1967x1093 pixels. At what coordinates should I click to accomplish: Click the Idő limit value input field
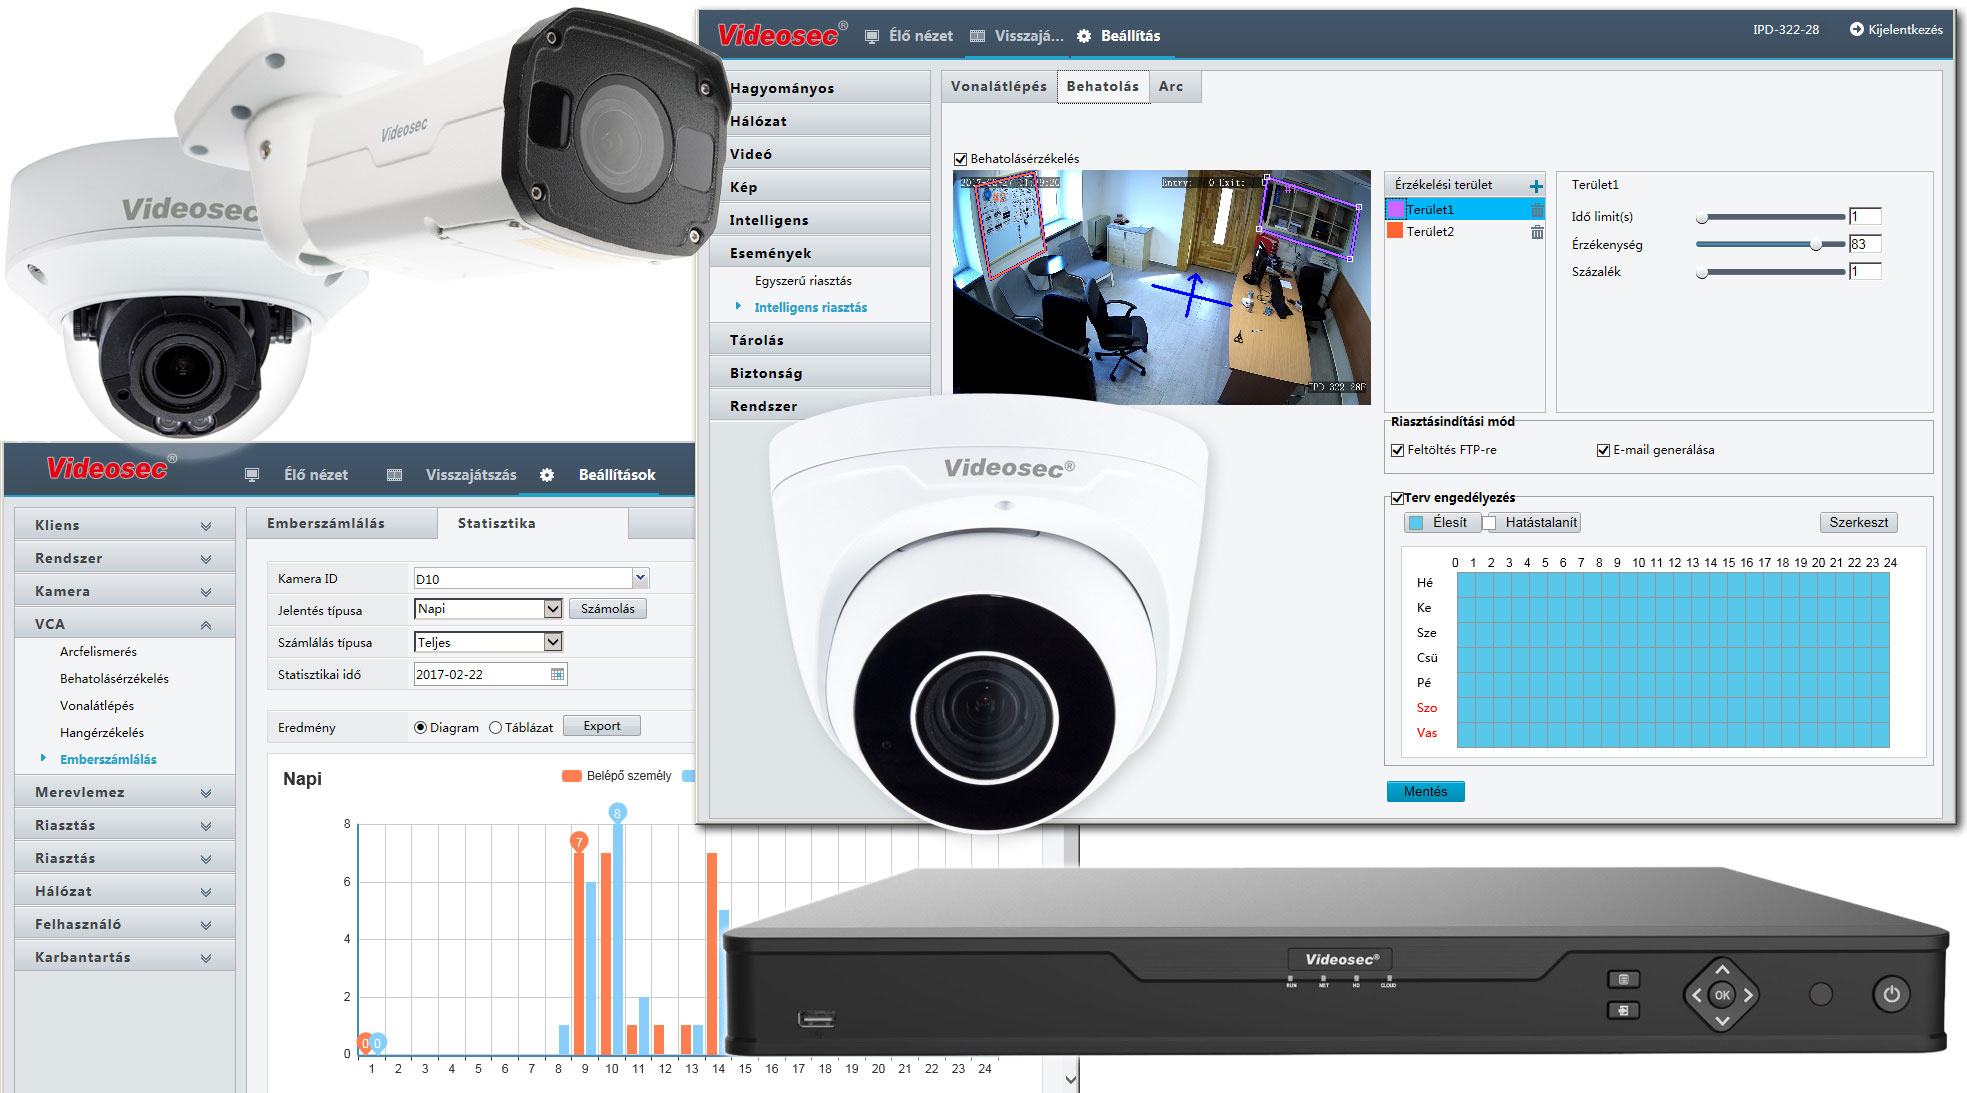(1865, 217)
